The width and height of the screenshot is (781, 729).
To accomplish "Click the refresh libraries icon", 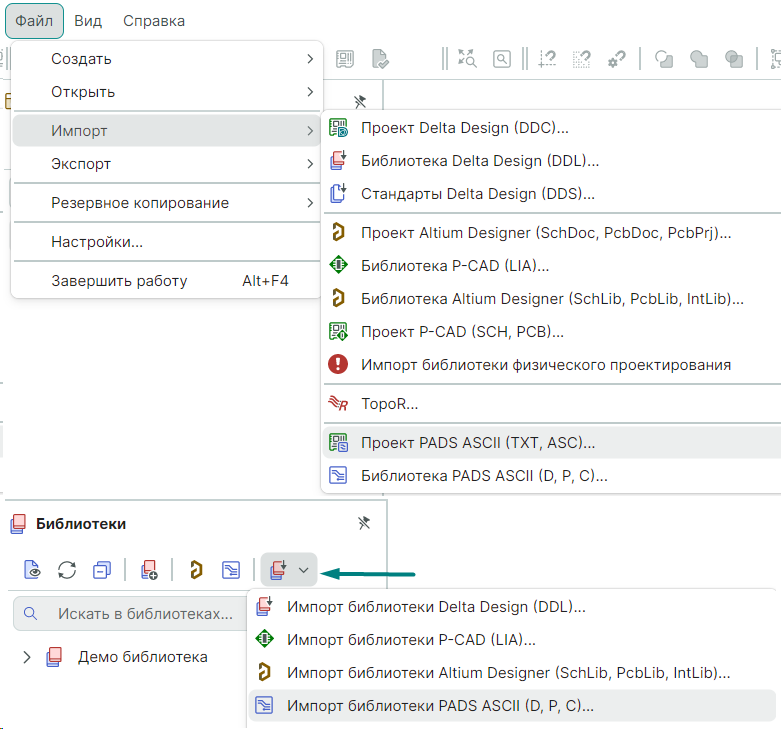I will click(x=67, y=570).
